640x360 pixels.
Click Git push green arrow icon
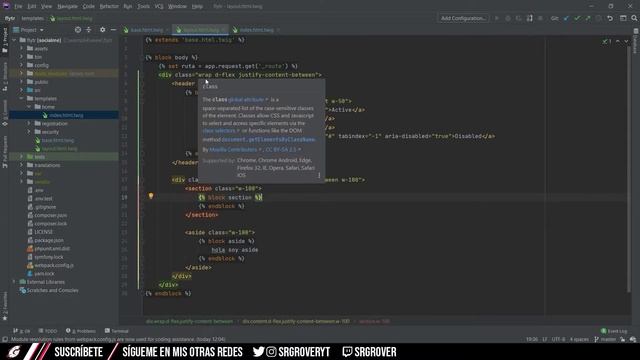tap(588, 18)
